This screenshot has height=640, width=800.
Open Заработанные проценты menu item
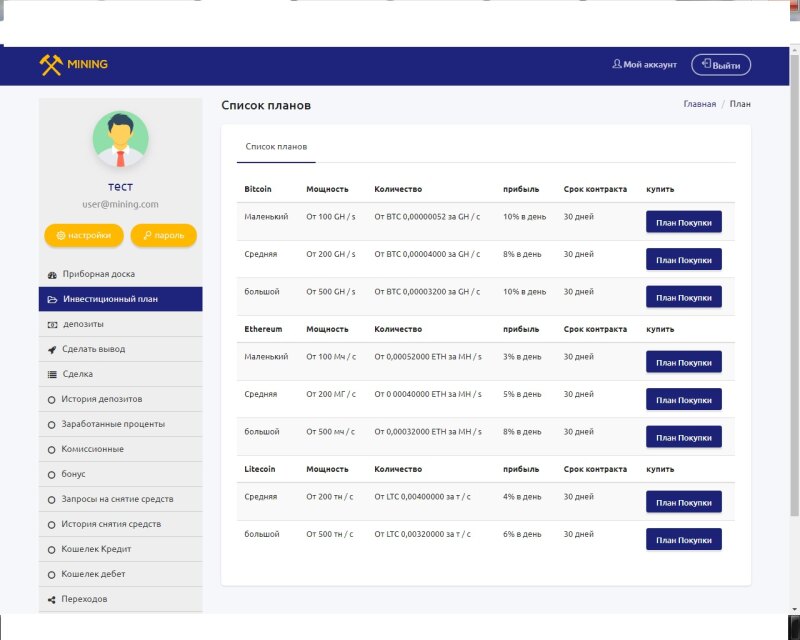pos(113,424)
